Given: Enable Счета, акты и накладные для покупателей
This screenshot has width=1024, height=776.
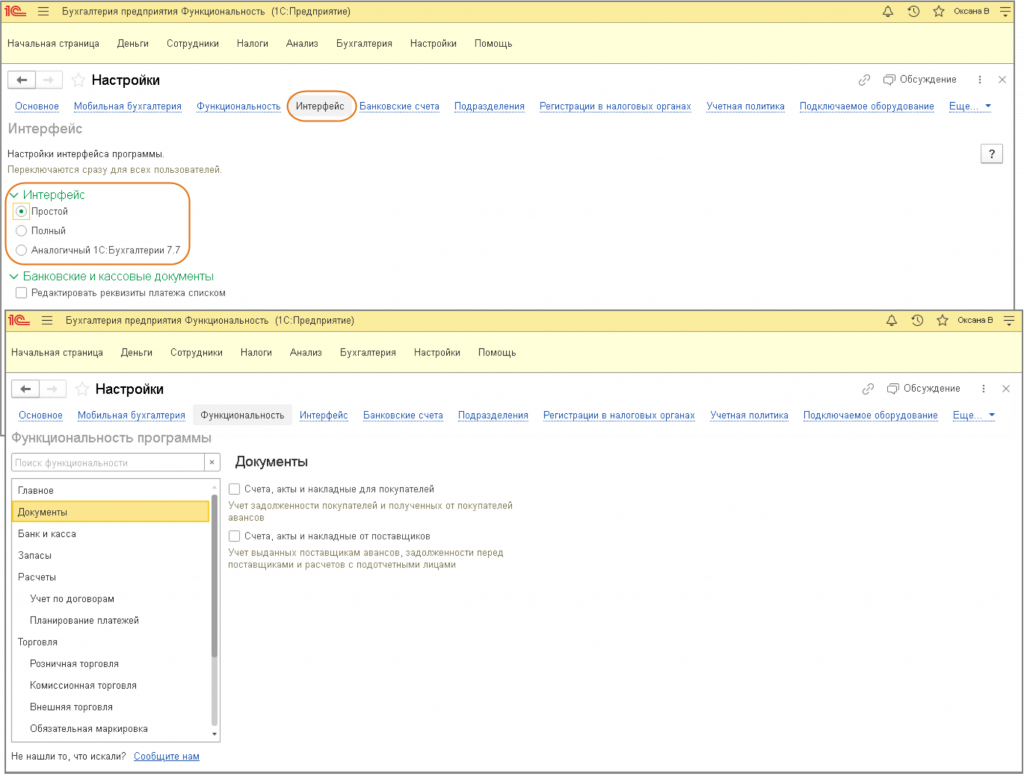Looking at the screenshot, I should [234, 489].
